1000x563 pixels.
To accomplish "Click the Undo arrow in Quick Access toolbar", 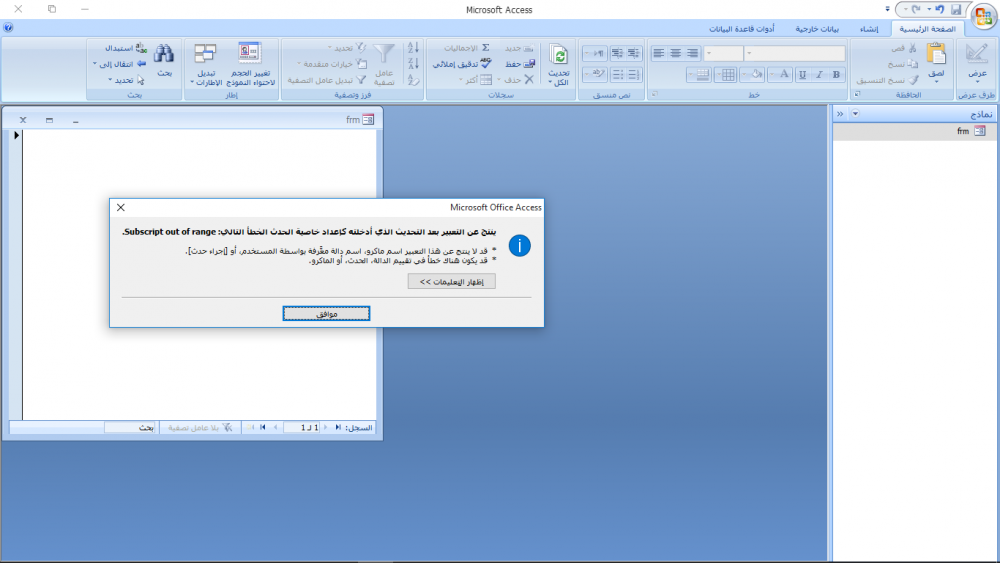I will pyautogui.click(x=939, y=9).
